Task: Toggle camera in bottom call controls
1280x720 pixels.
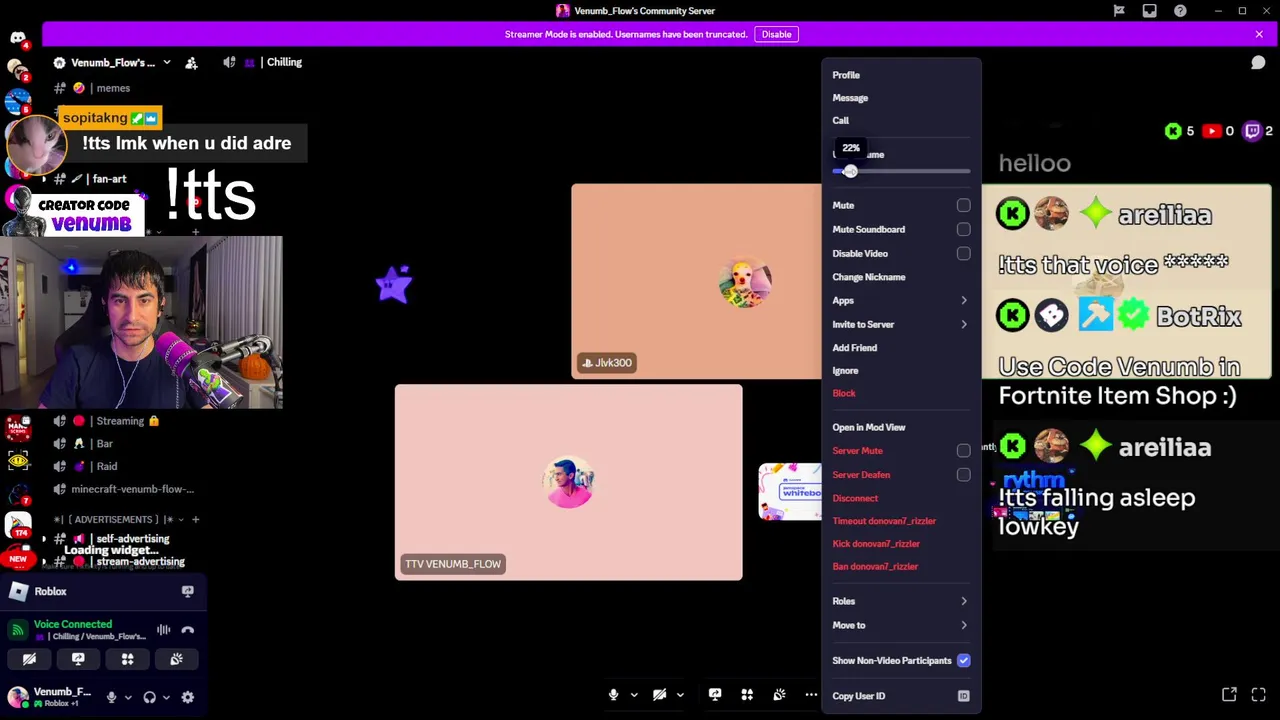Action: [660, 695]
